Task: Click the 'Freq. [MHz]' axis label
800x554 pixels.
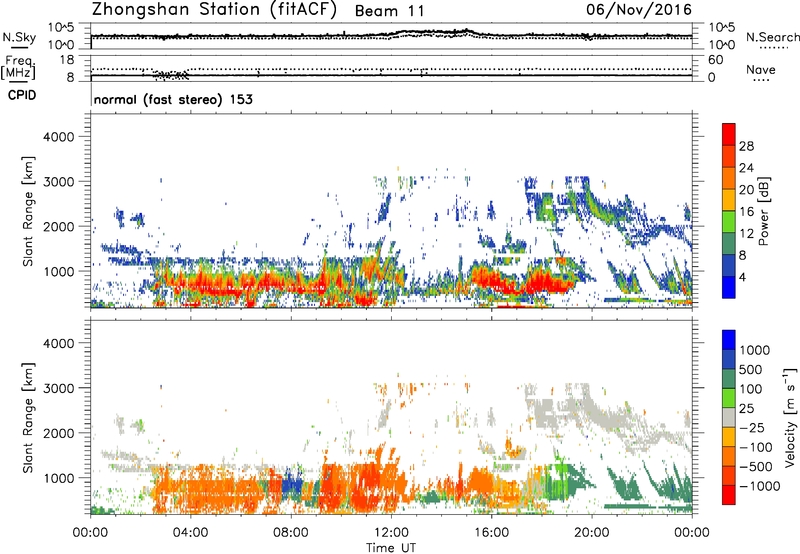Action: [18, 68]
